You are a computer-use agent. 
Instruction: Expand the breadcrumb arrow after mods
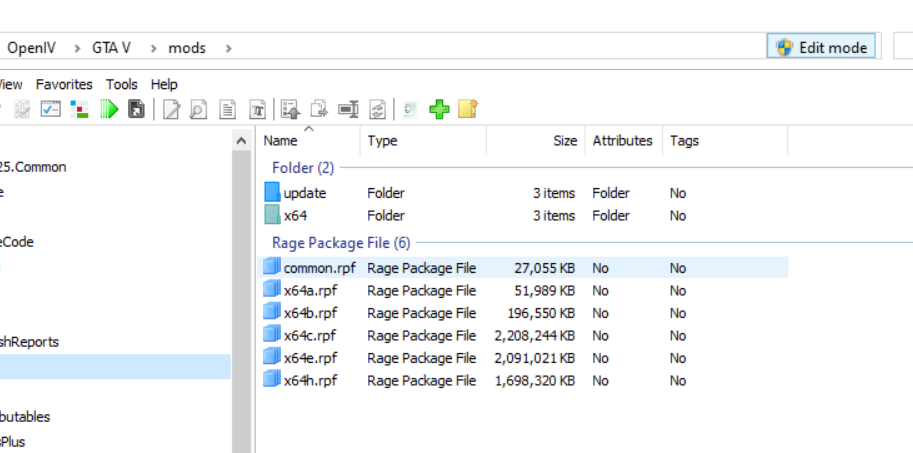pos(229,47)
